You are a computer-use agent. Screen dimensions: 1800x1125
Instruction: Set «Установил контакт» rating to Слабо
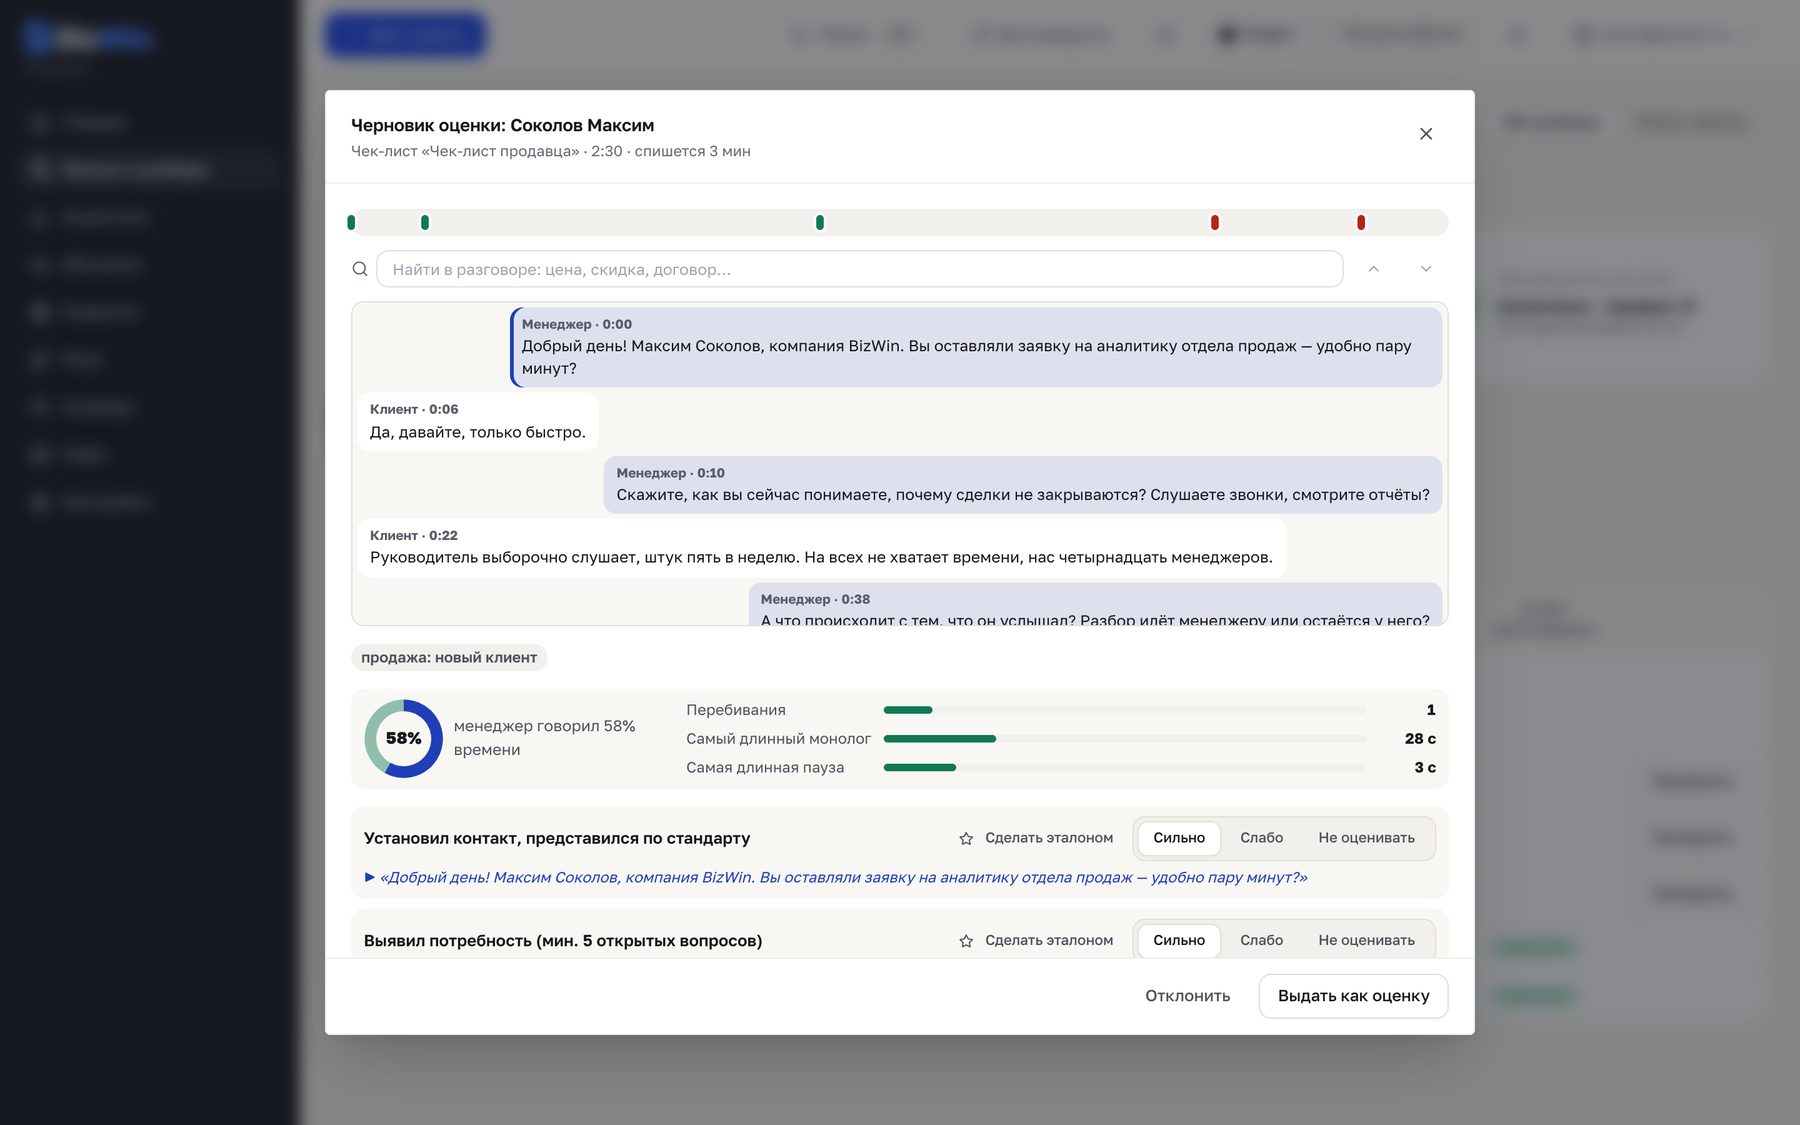[x=1262, y=838]
